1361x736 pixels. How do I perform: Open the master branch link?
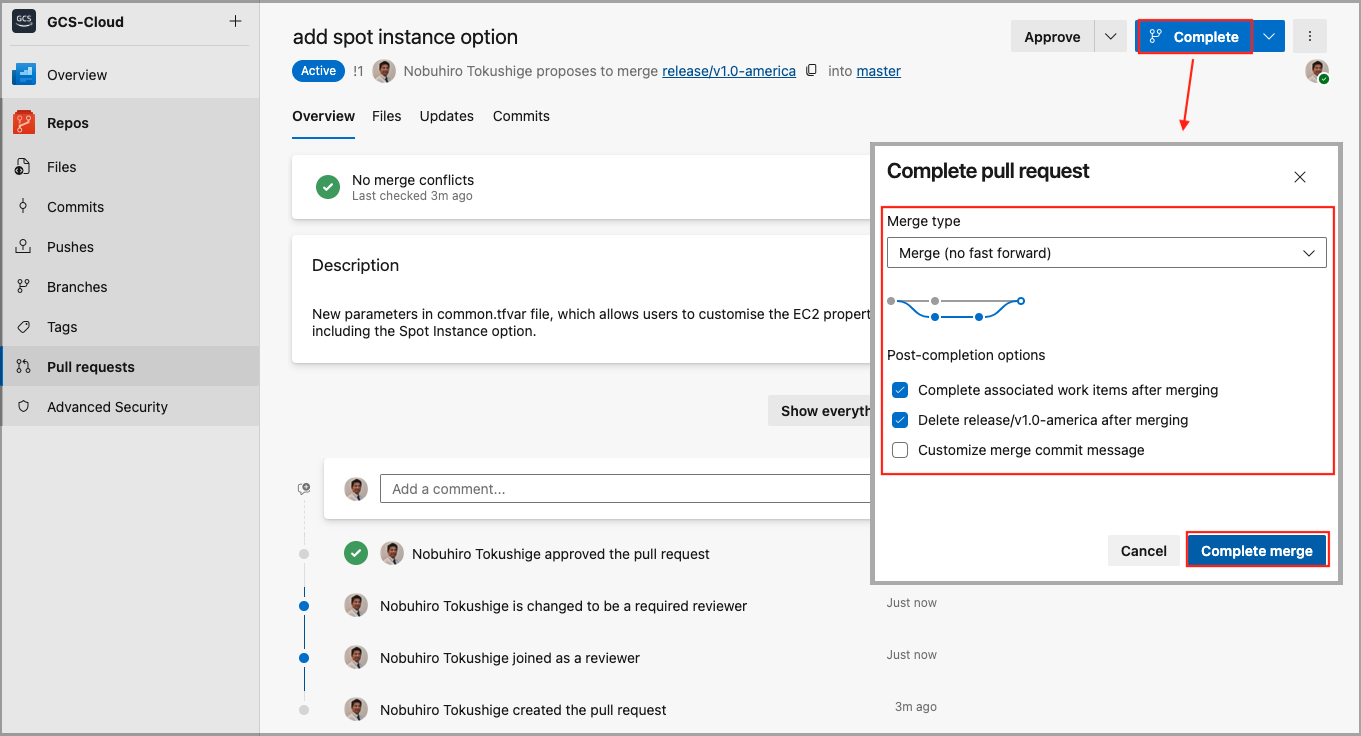coord(878,71)
